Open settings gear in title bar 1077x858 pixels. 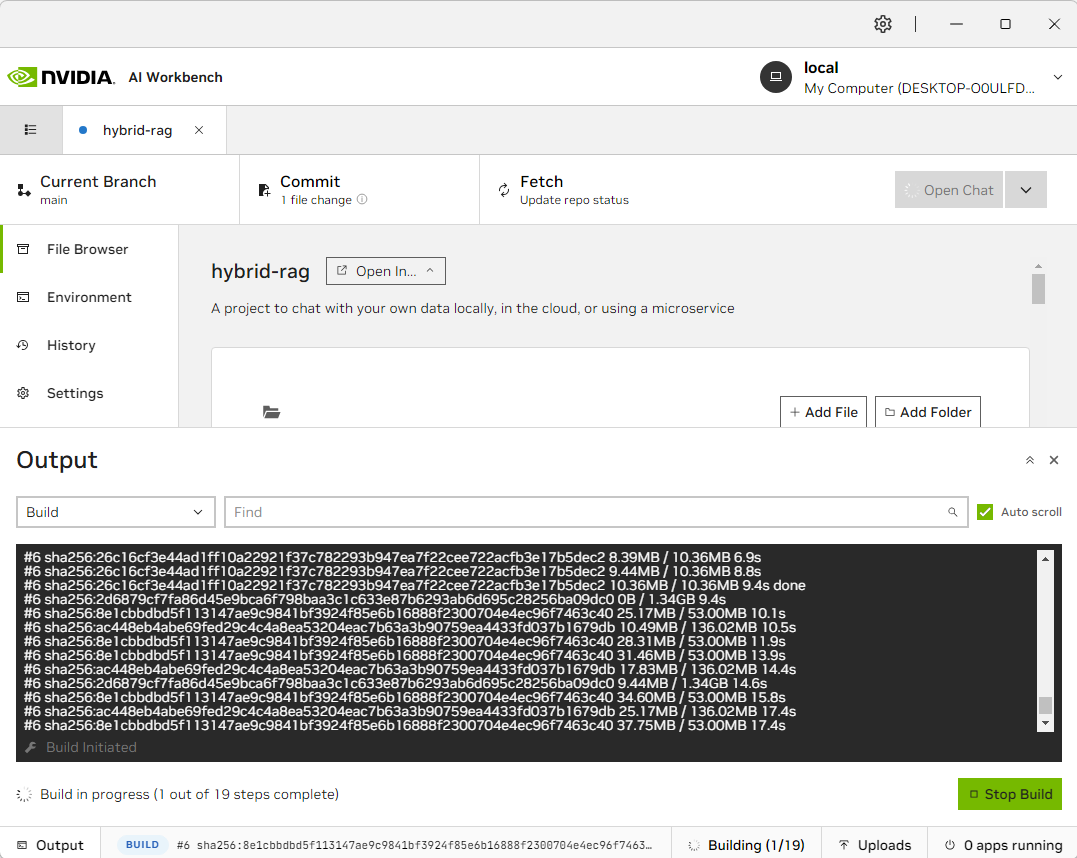(882, 24)
